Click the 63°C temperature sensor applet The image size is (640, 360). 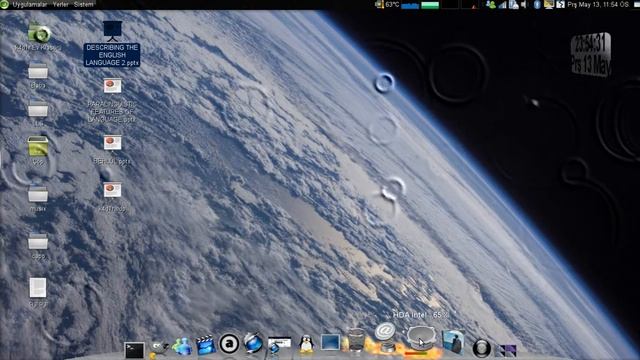(x=387, y=4)
